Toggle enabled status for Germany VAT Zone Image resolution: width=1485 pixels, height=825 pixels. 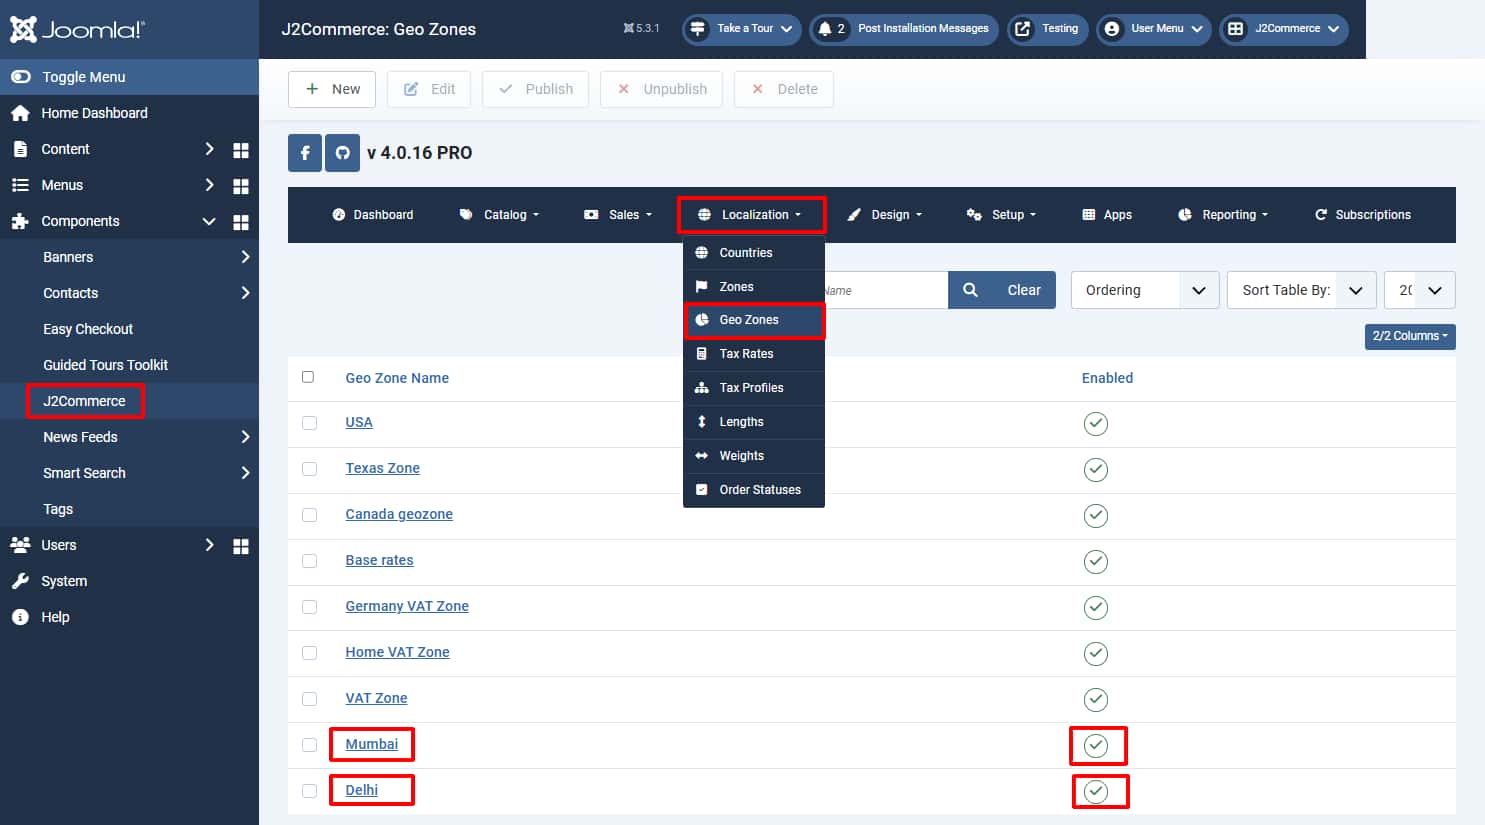coord(1096,608)
